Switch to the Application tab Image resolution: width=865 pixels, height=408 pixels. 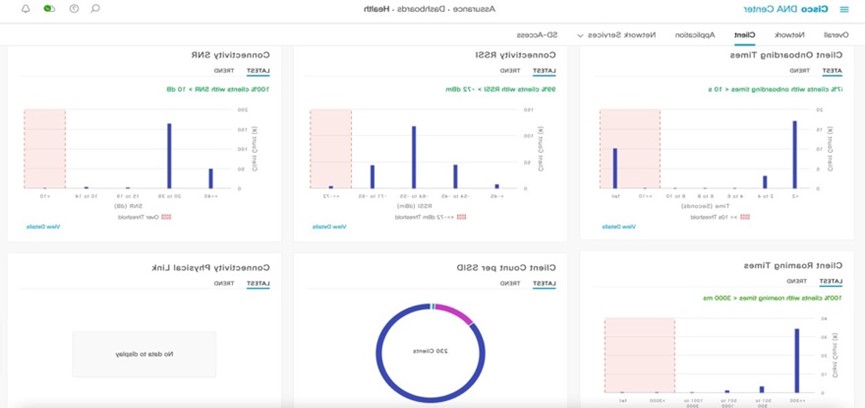pyautogui.click(x=694, y=35)
